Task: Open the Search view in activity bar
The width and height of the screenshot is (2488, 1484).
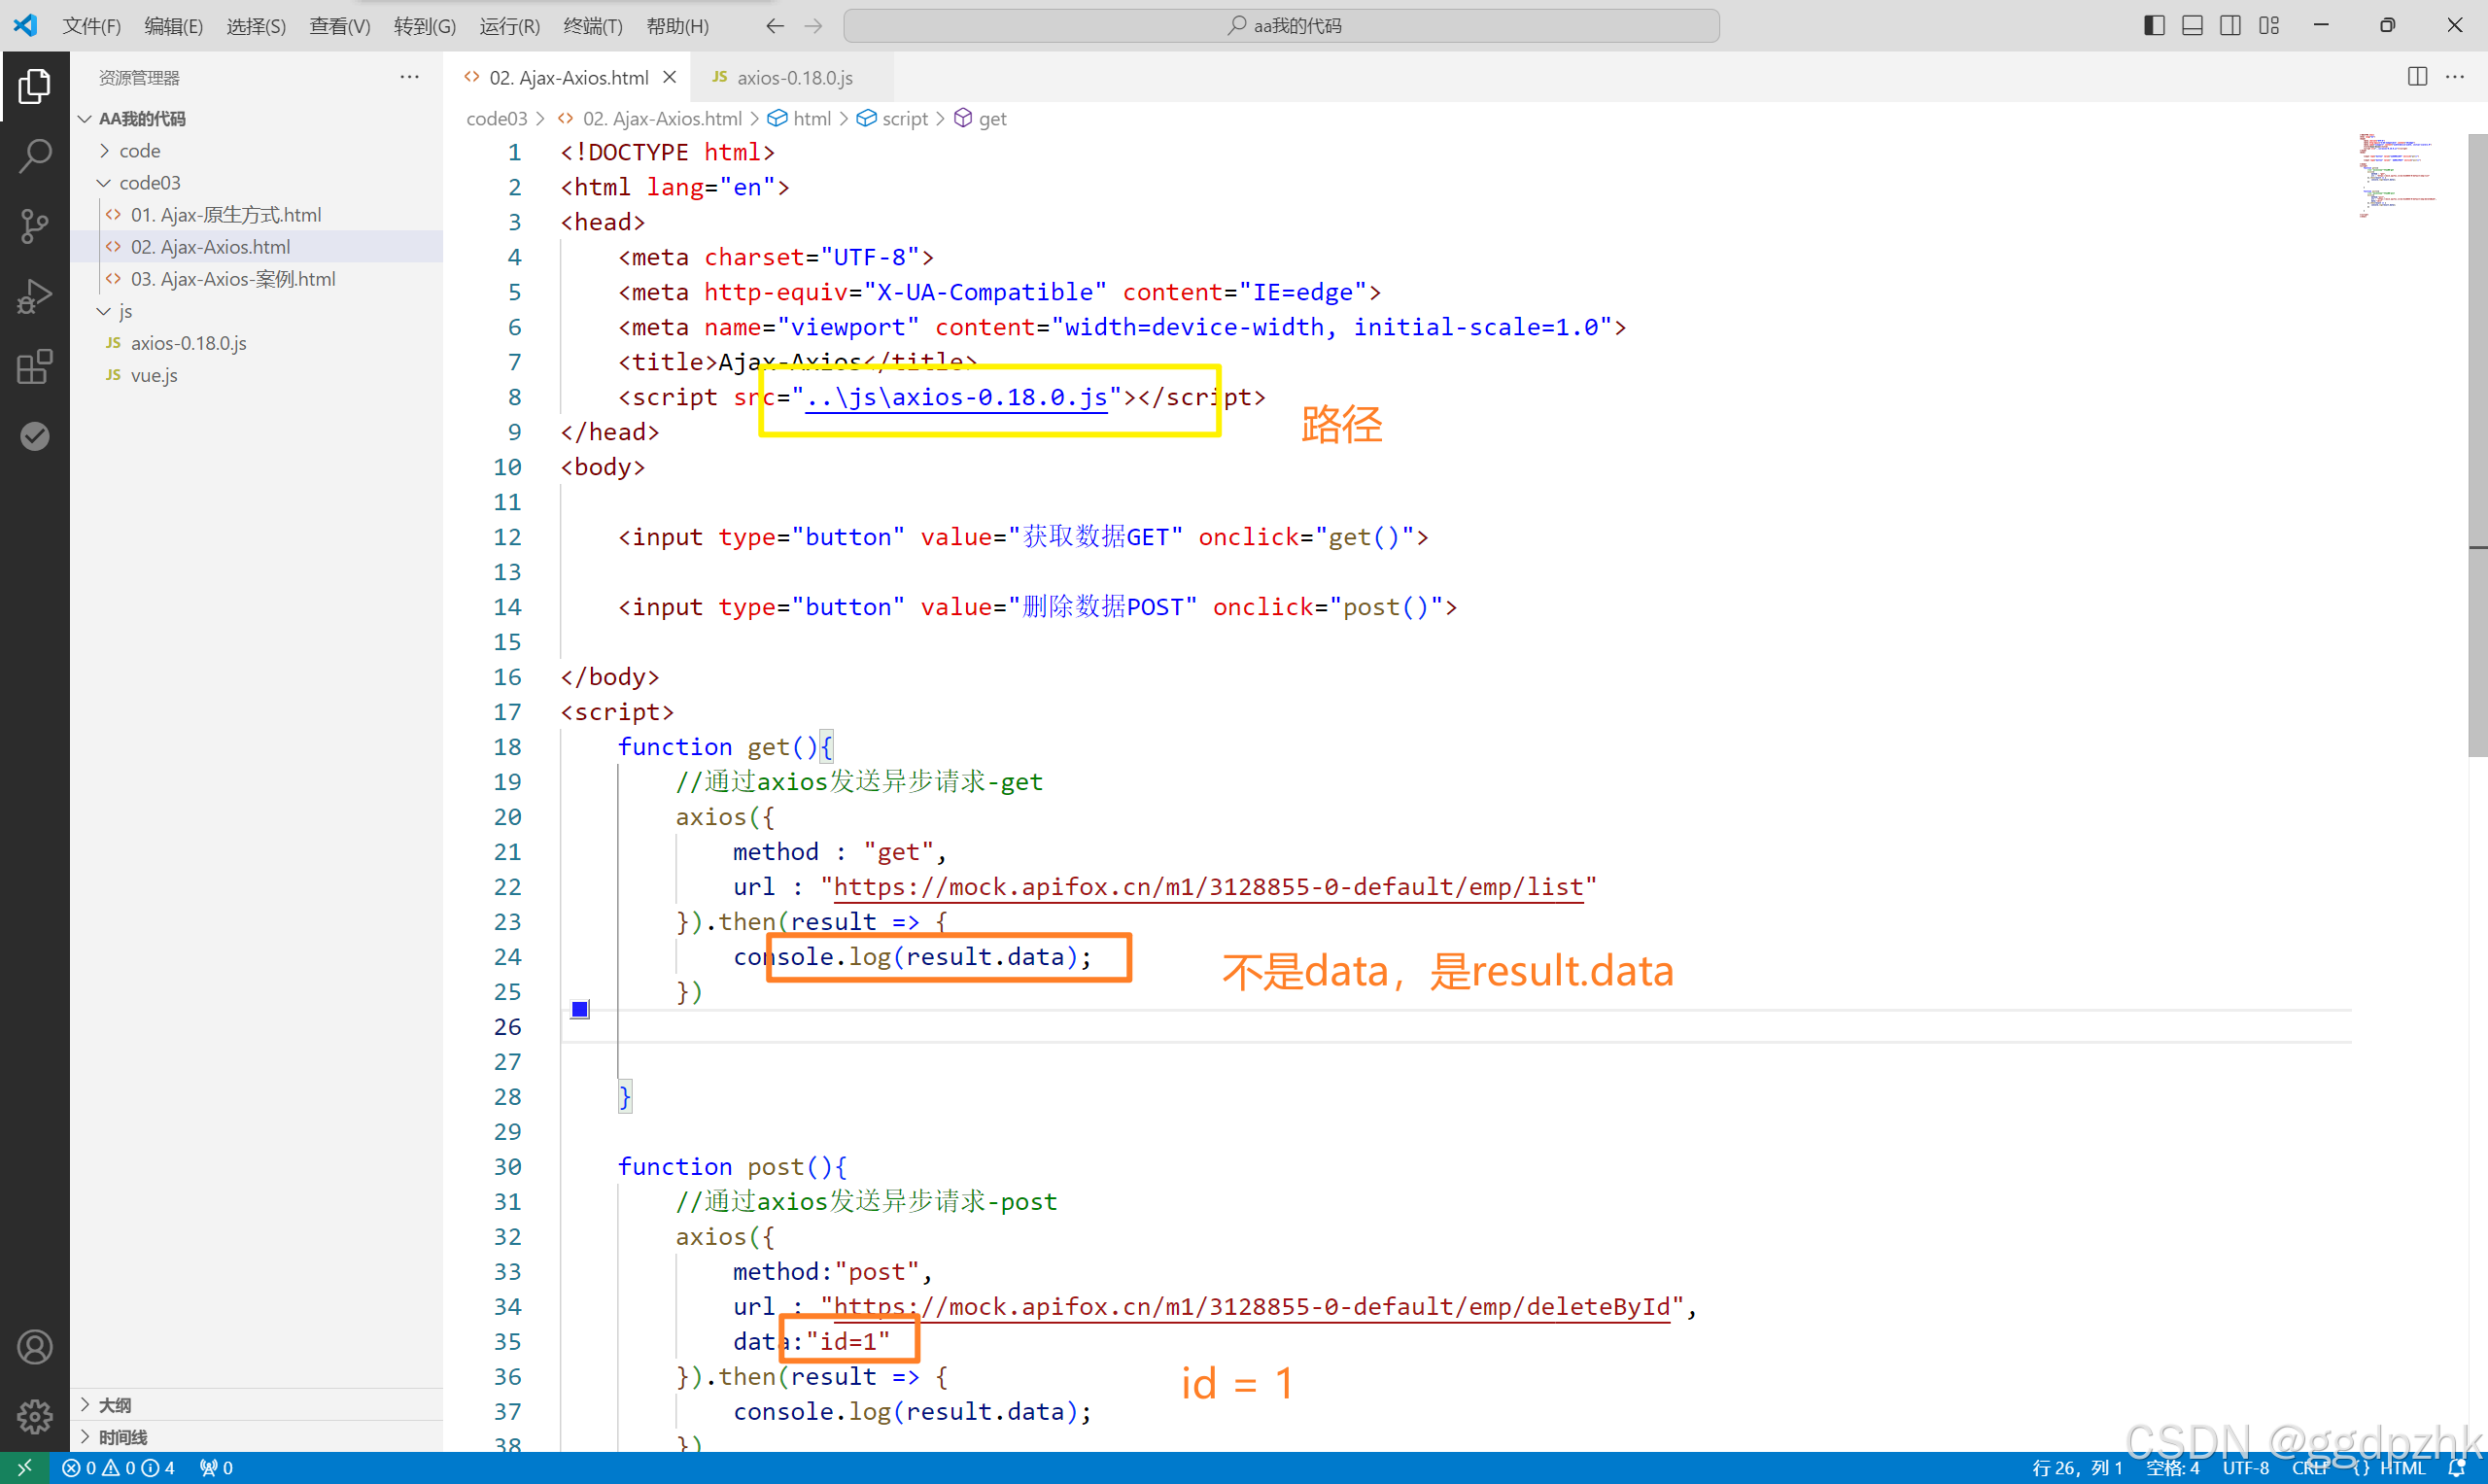Action: point(35,156)
